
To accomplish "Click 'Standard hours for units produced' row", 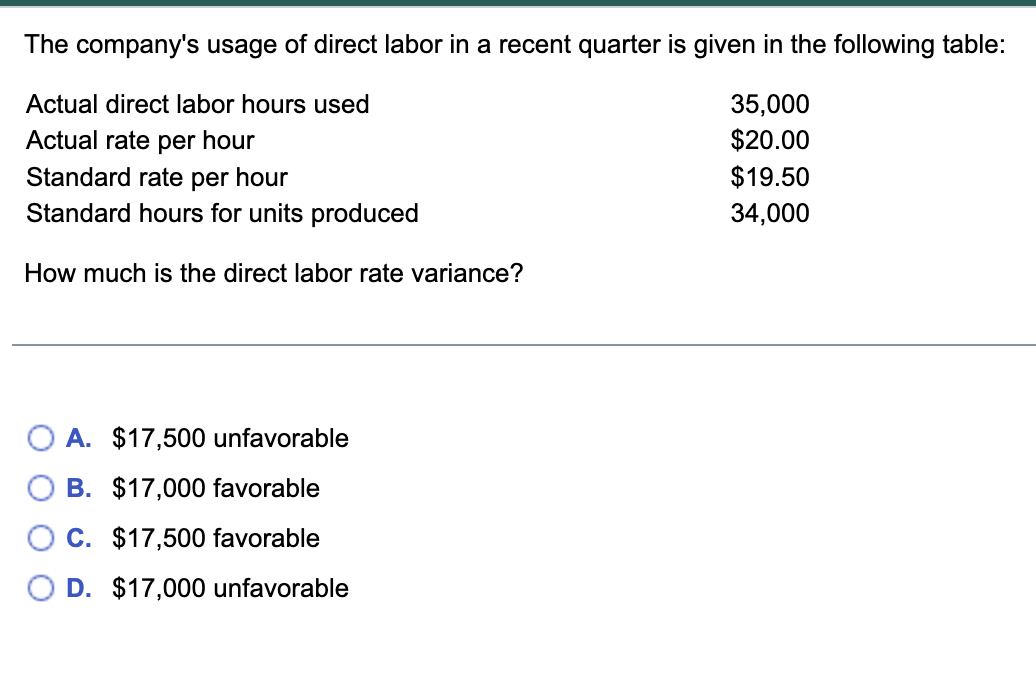I will coord(222,213).
